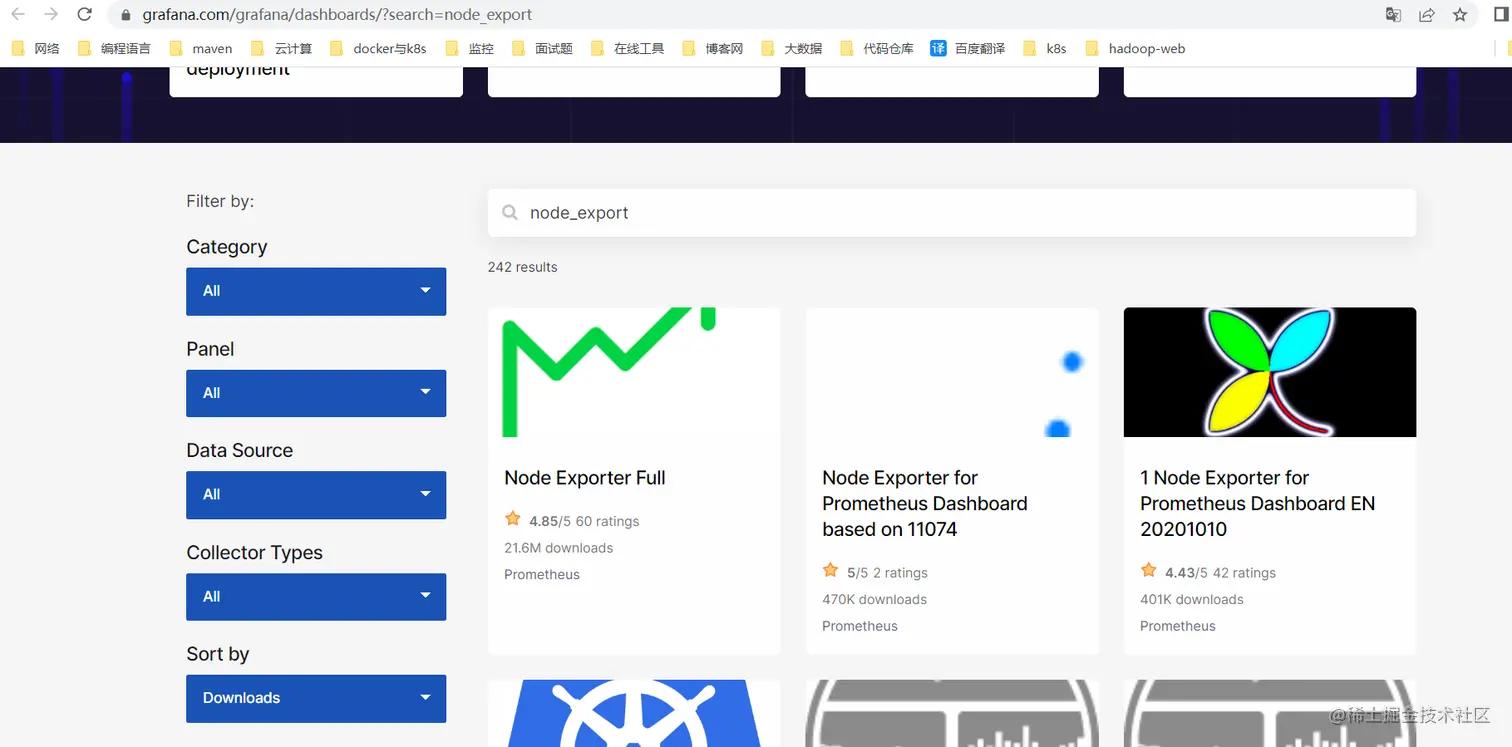Viewport: 1512px width, 747px height.
Task: Open the docker与k8s bookmark folder
Action: tap(378, 48)
